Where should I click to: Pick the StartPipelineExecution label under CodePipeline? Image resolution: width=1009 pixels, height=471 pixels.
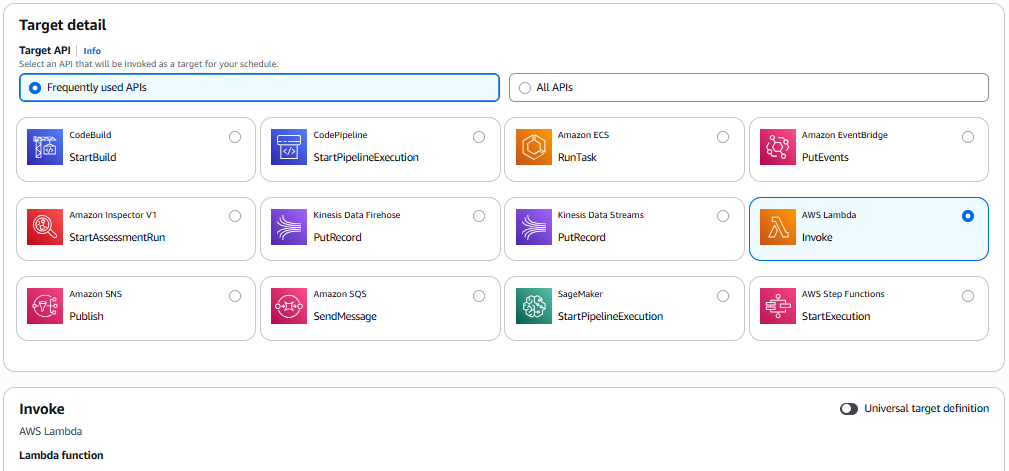click(365, 158)
